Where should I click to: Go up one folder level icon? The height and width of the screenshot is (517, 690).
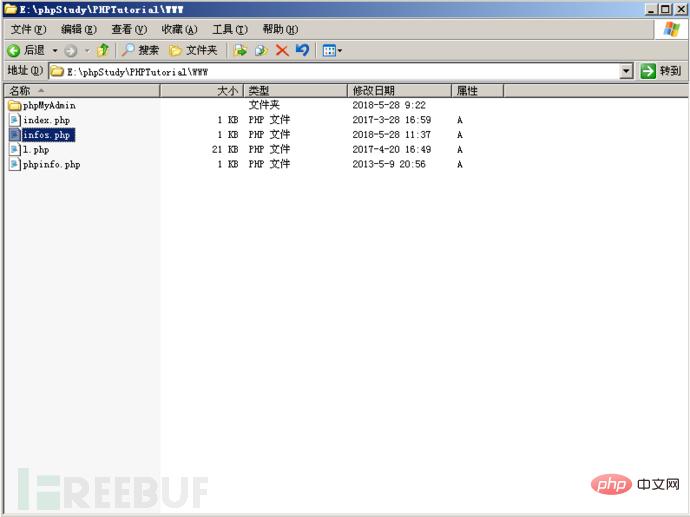click(x=103, y=50)
